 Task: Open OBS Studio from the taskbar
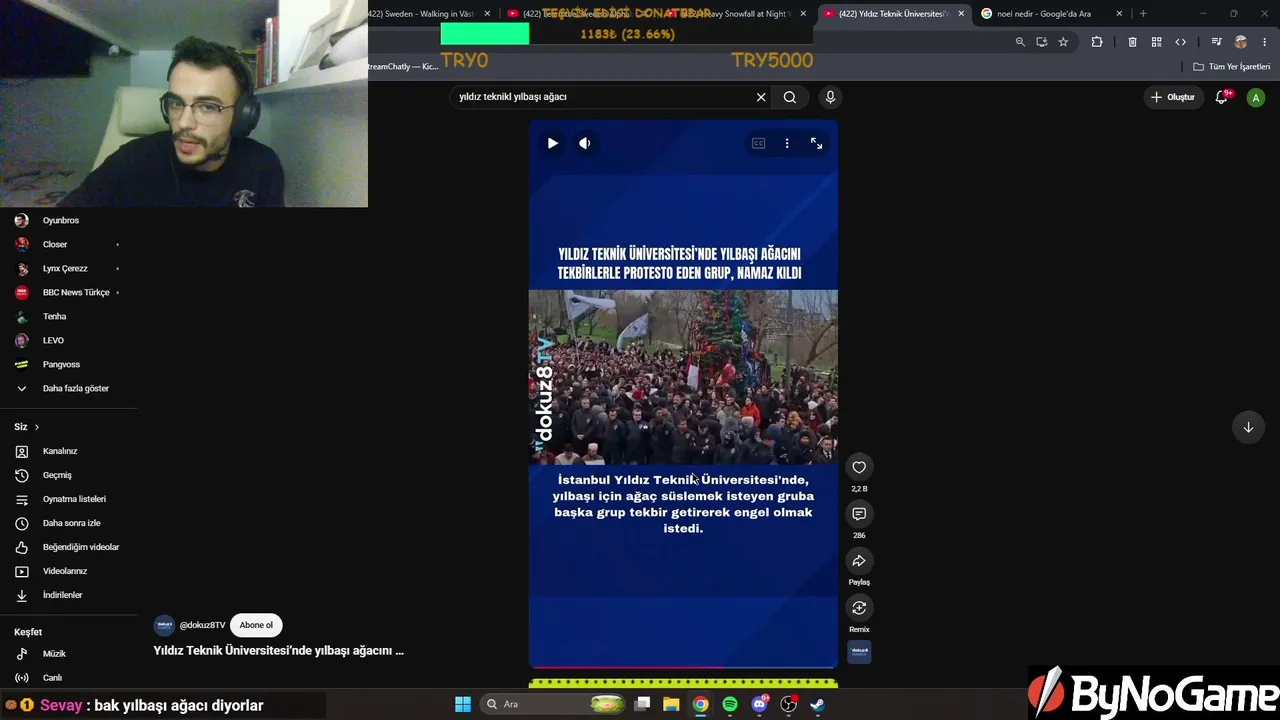point(788,704)
